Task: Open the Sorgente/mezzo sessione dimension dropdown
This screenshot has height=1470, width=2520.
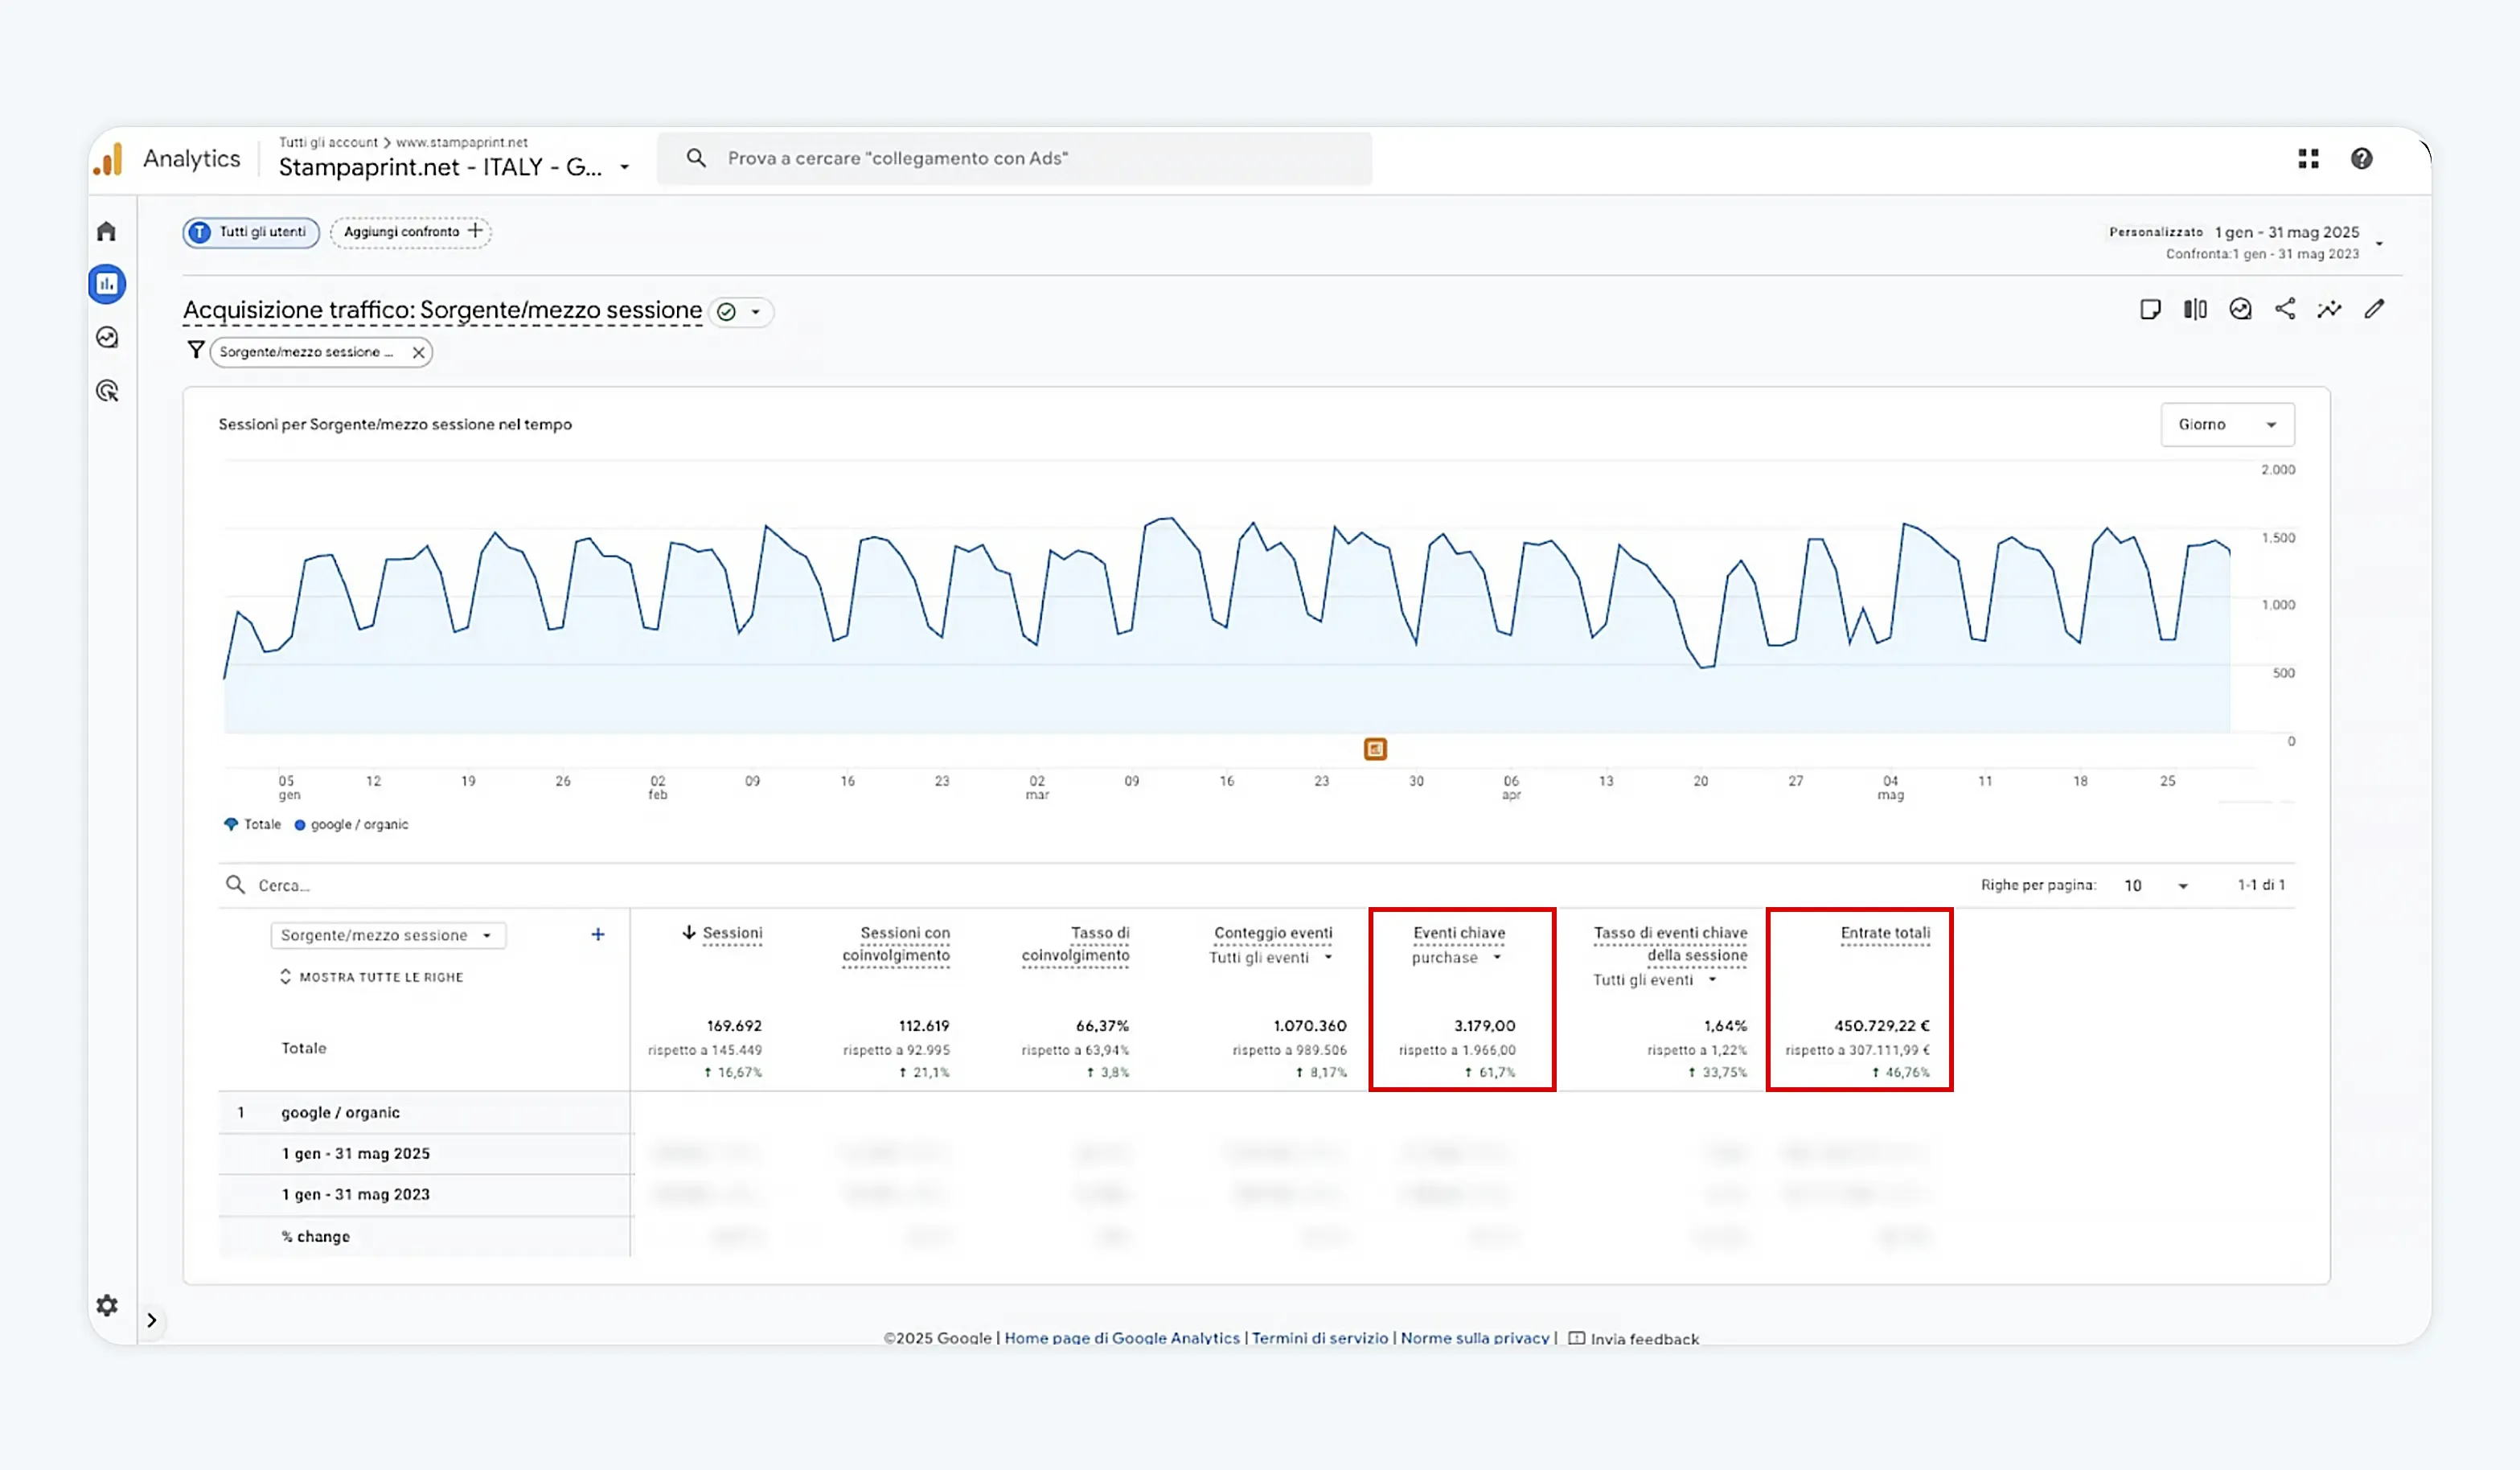Action: [x=388, y=935]
